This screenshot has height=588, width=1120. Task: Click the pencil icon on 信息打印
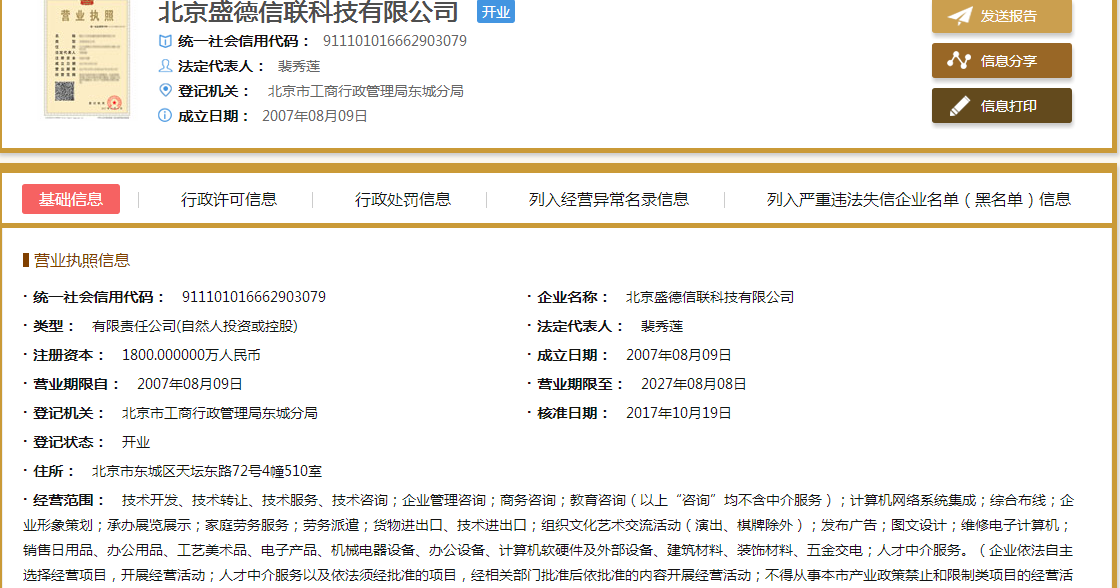[959, 106]
